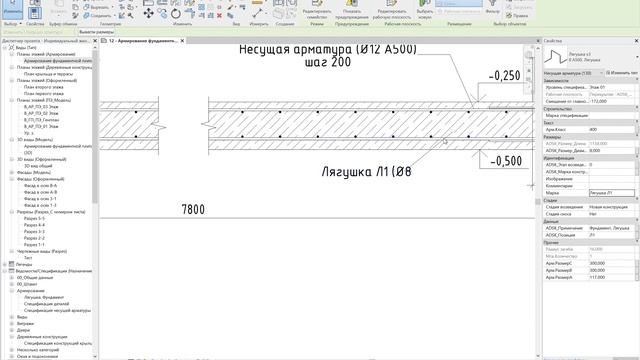This screenshot has height=360, width=640.
Task: Click the navigation wheel in the drawing view
Action: click(529, 55)
